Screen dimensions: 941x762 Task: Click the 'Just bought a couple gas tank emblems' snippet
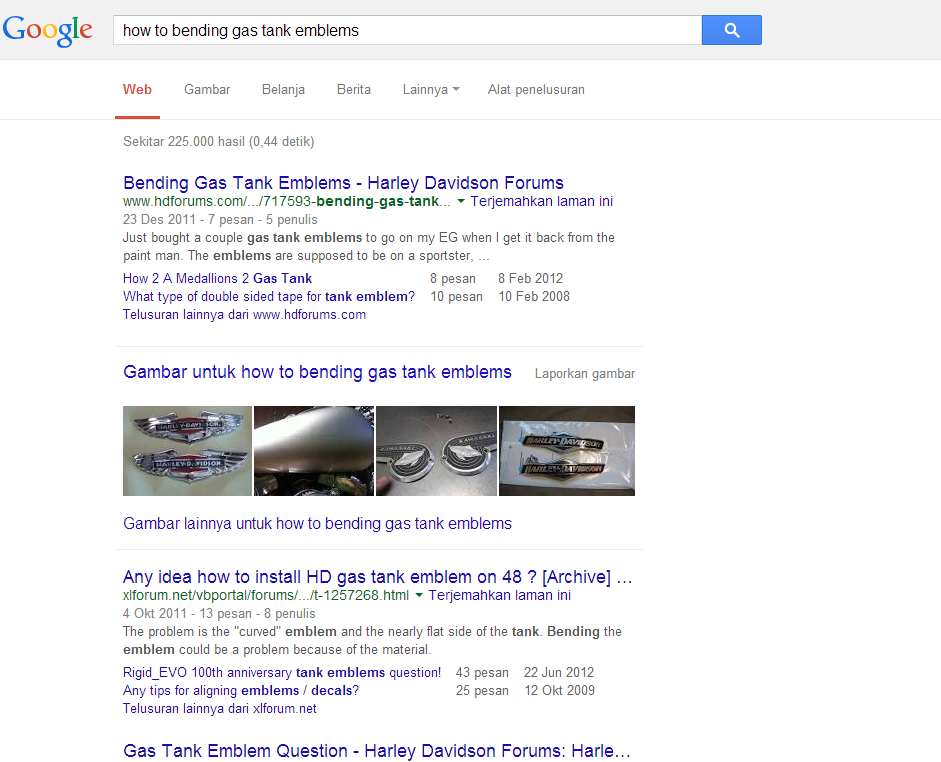coord(369,247)
